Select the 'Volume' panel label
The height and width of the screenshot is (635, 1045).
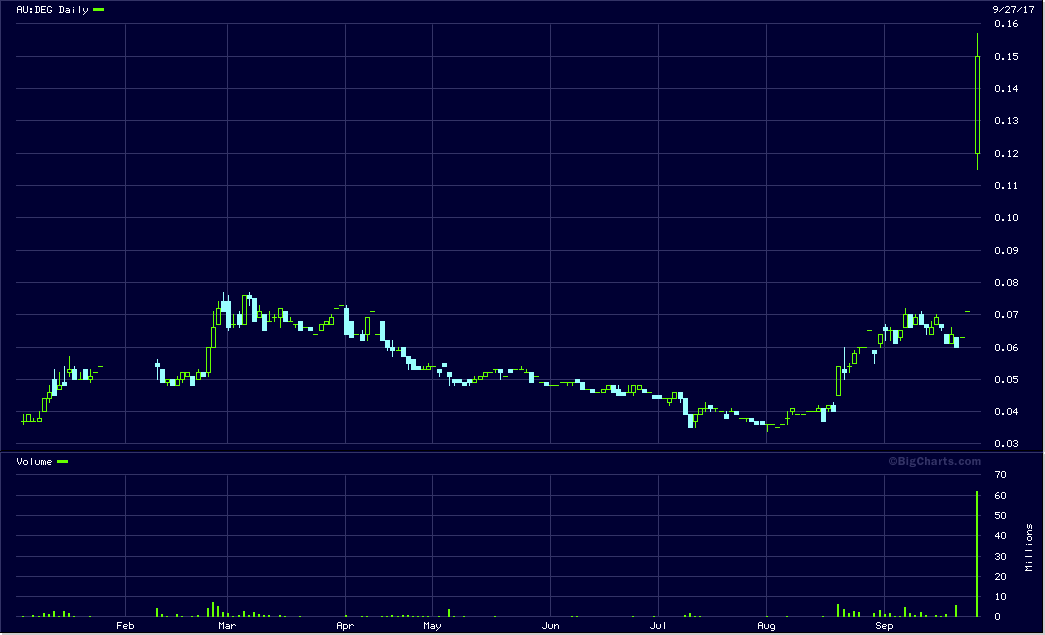click(34, 462)
